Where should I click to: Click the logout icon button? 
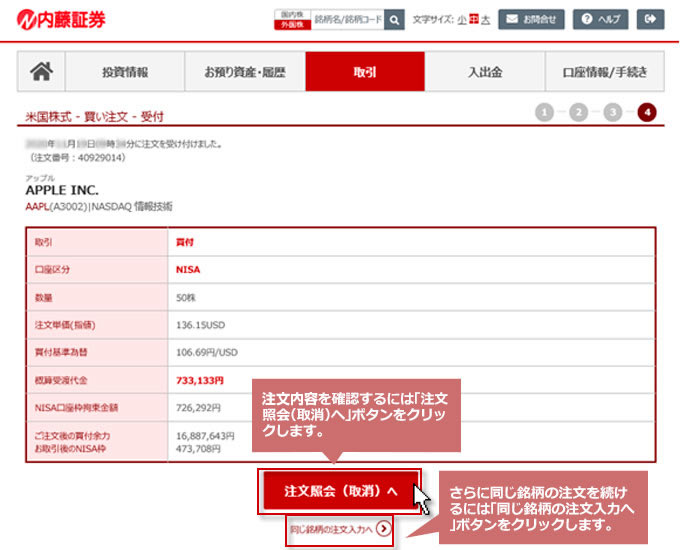tap(650, 19)
